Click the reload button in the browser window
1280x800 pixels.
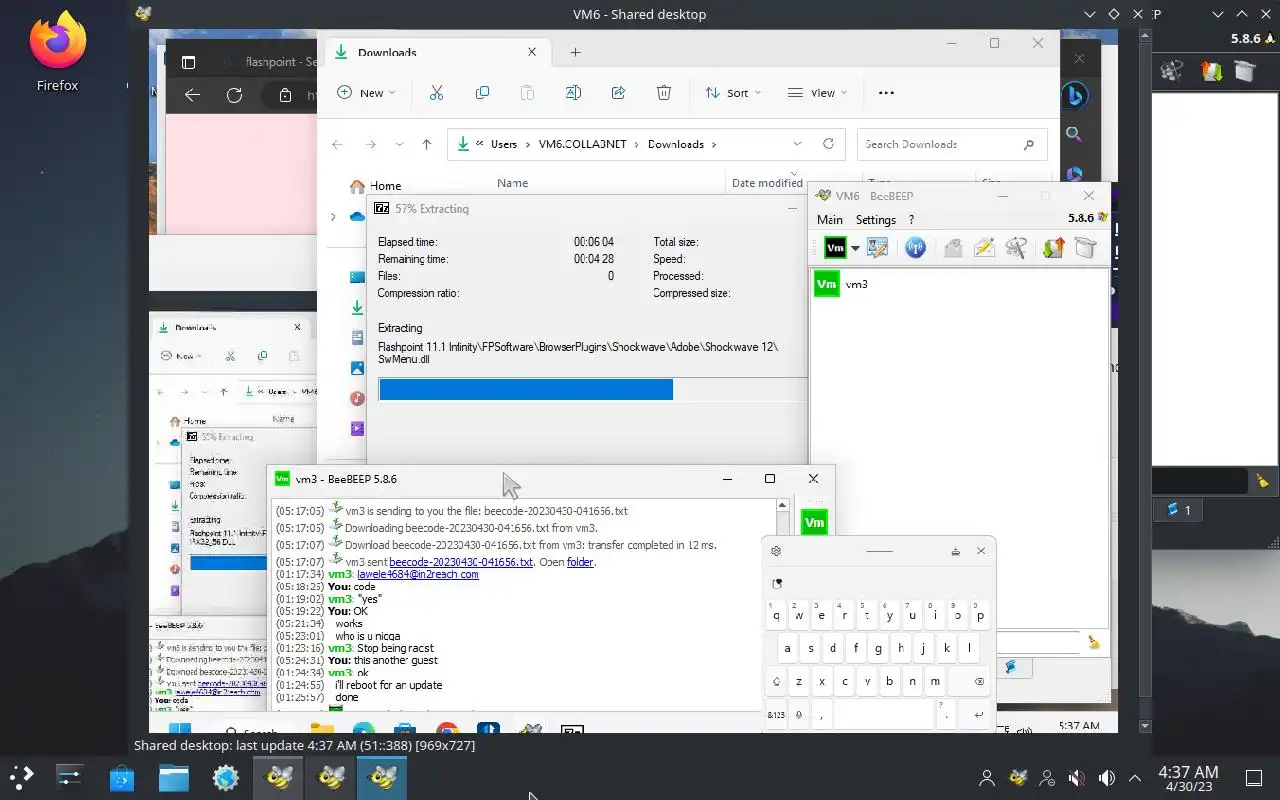(234, 95)
